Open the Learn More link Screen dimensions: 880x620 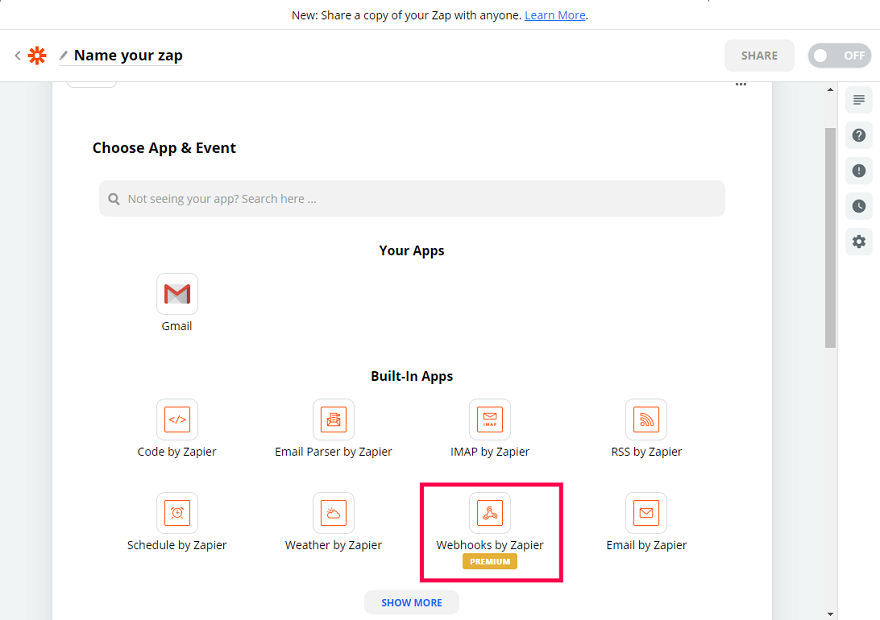pyautogui.click(x=555, y=15)
